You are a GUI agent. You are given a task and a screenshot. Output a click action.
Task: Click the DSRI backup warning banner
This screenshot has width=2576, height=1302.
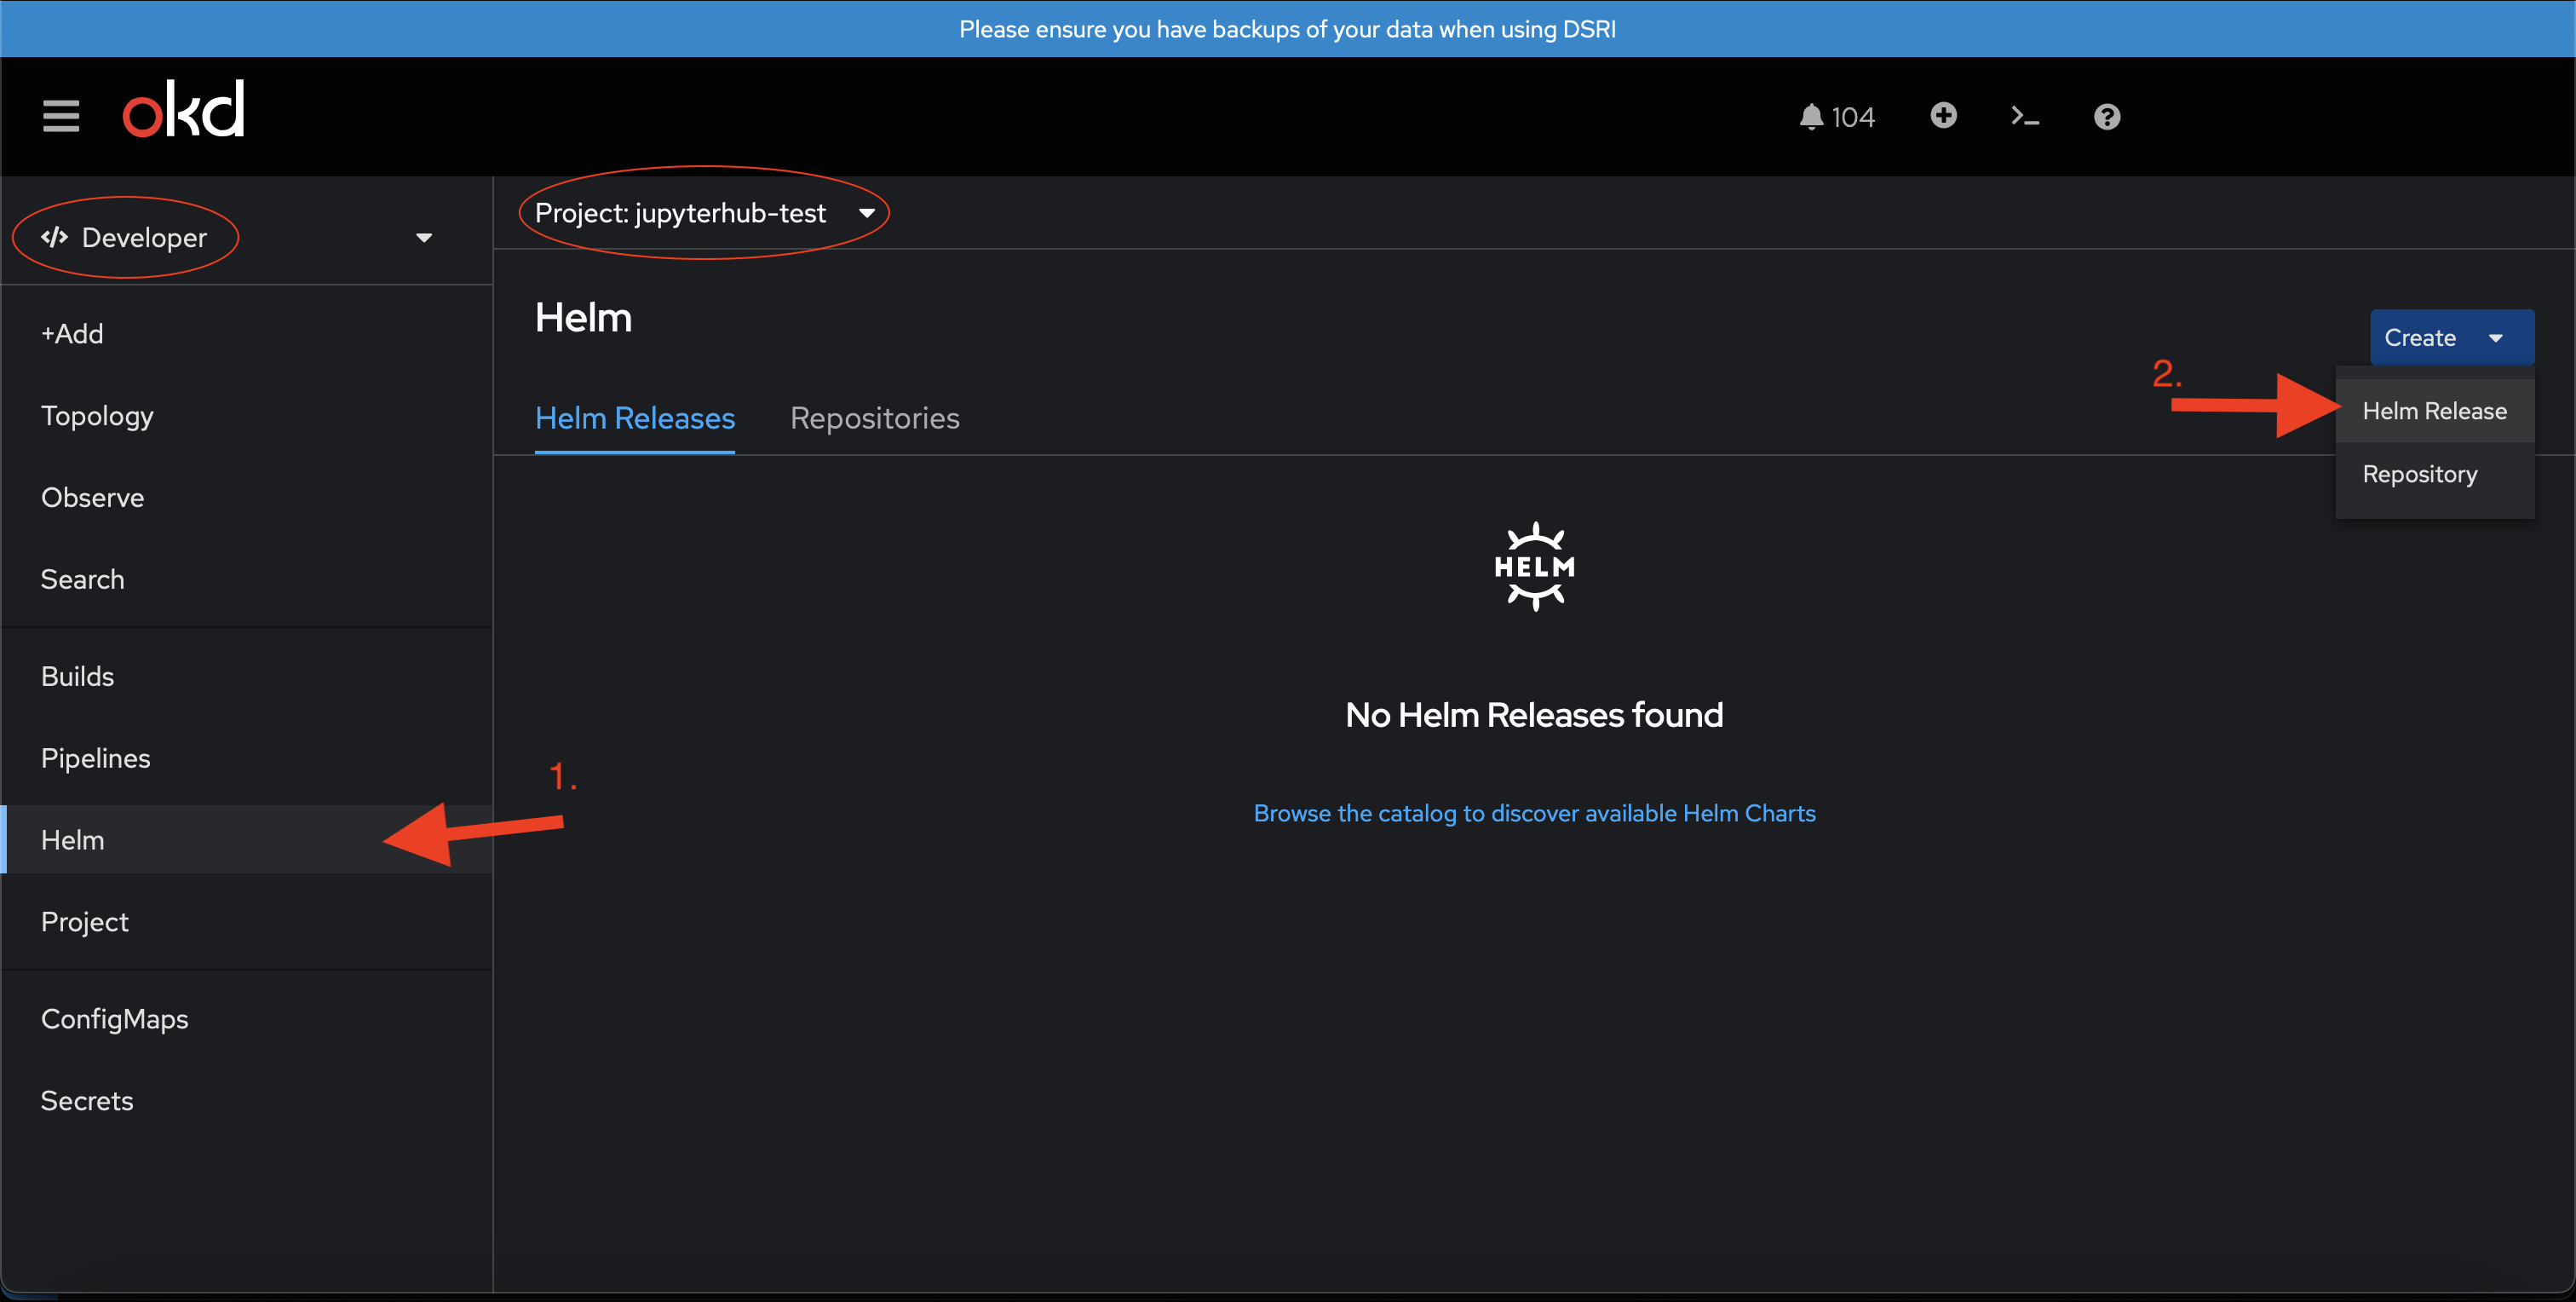1288,29
